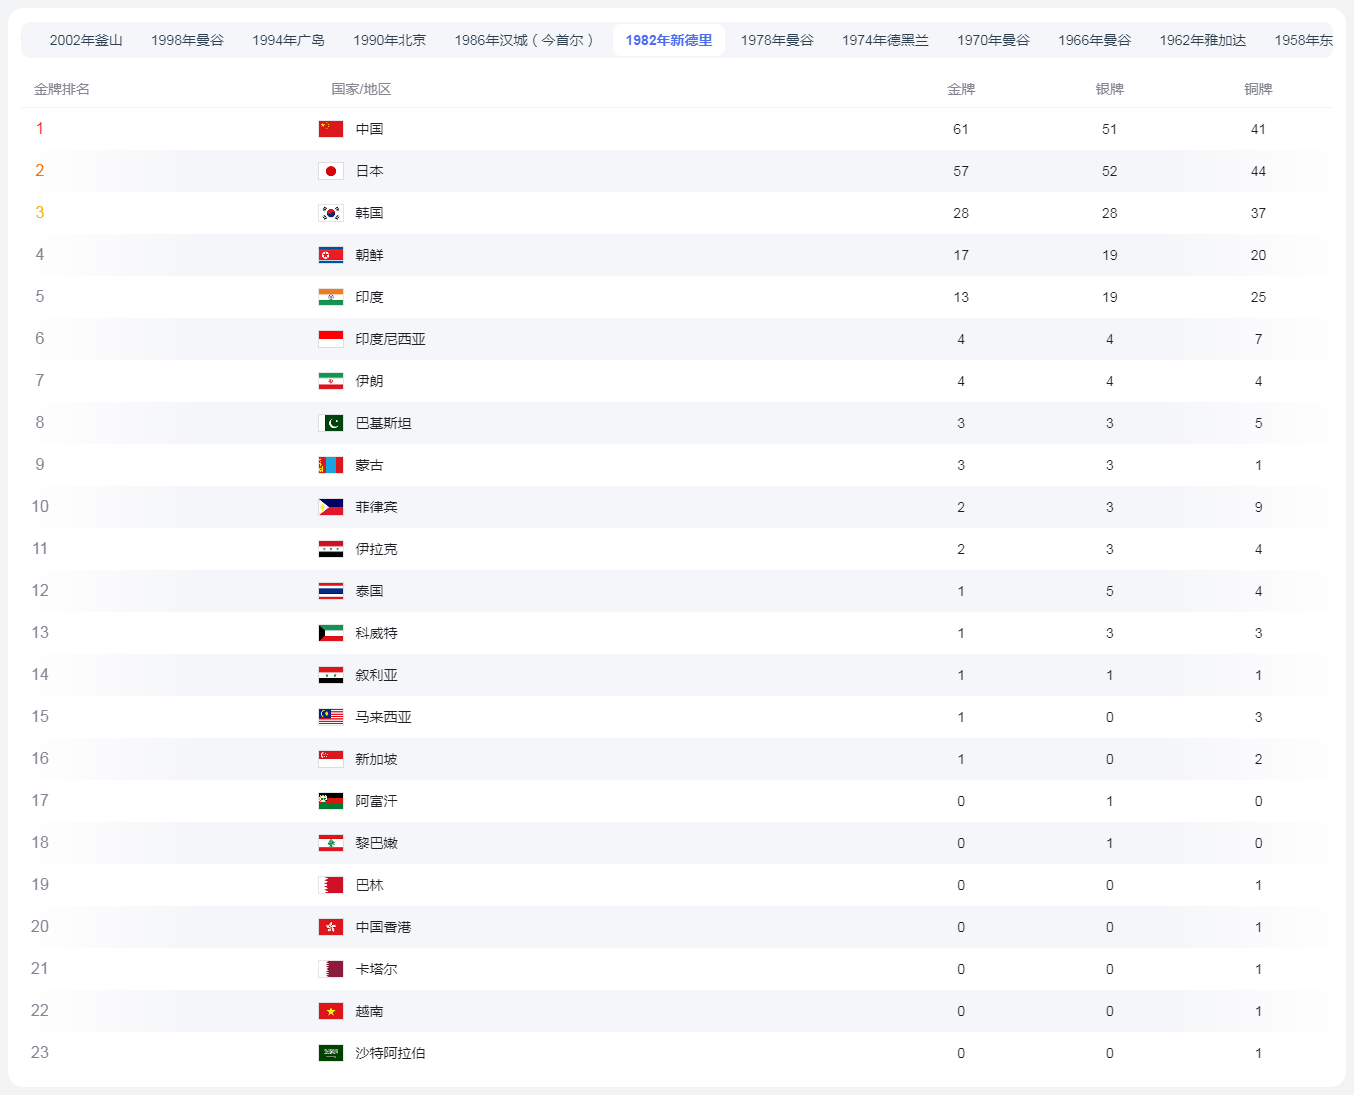1354x1095 pixels.
Task: Click the Lebanon flag next to 黎巴嫩
Action: click(331, 843)
